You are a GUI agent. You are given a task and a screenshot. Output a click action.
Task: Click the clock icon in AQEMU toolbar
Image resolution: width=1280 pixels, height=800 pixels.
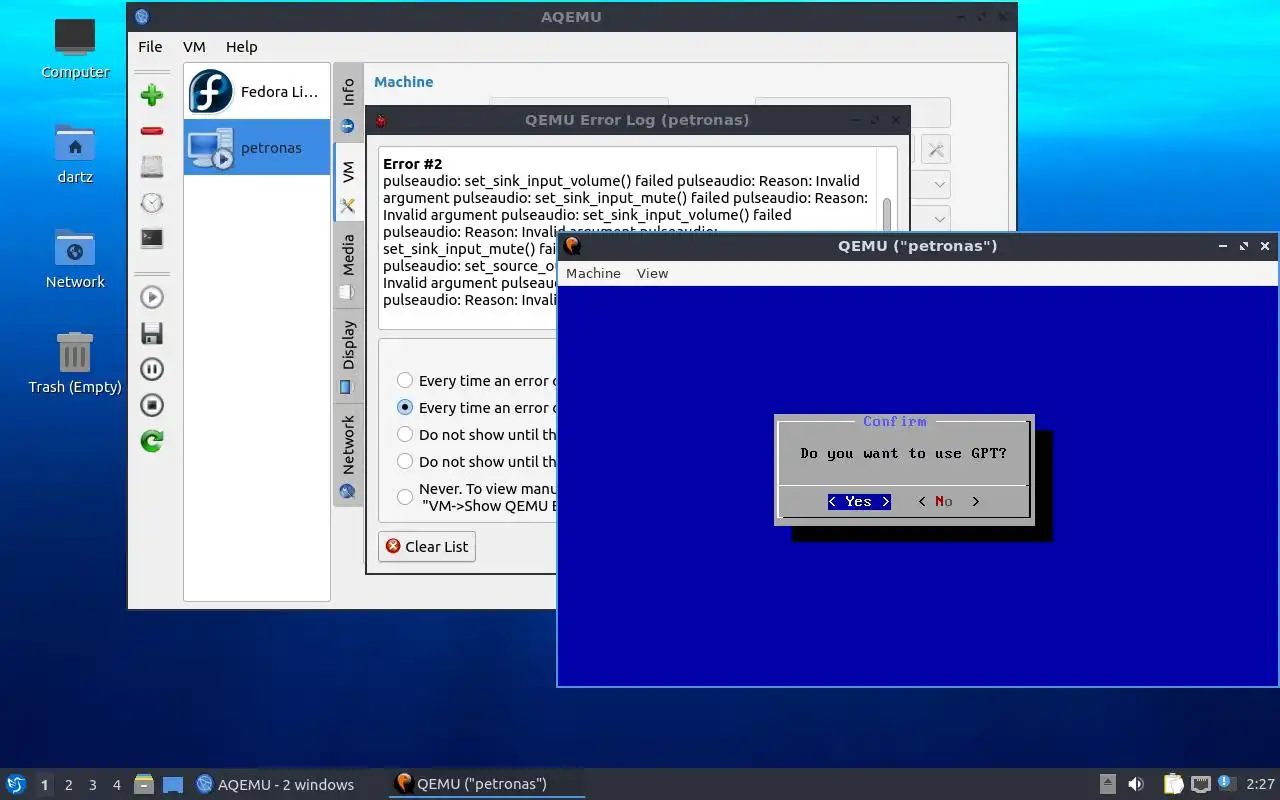[x=152, y=203]
